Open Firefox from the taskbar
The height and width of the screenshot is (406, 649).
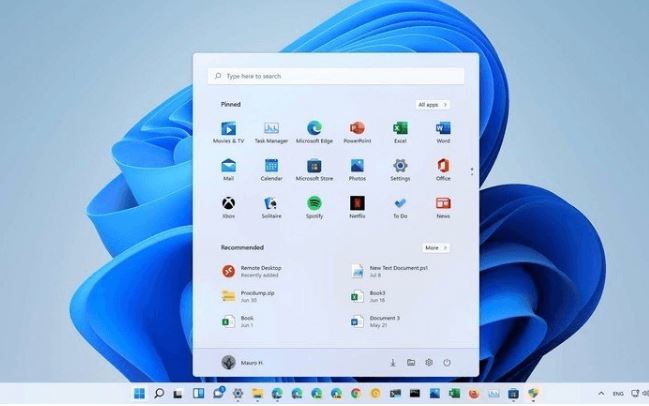tap(474, 394)
